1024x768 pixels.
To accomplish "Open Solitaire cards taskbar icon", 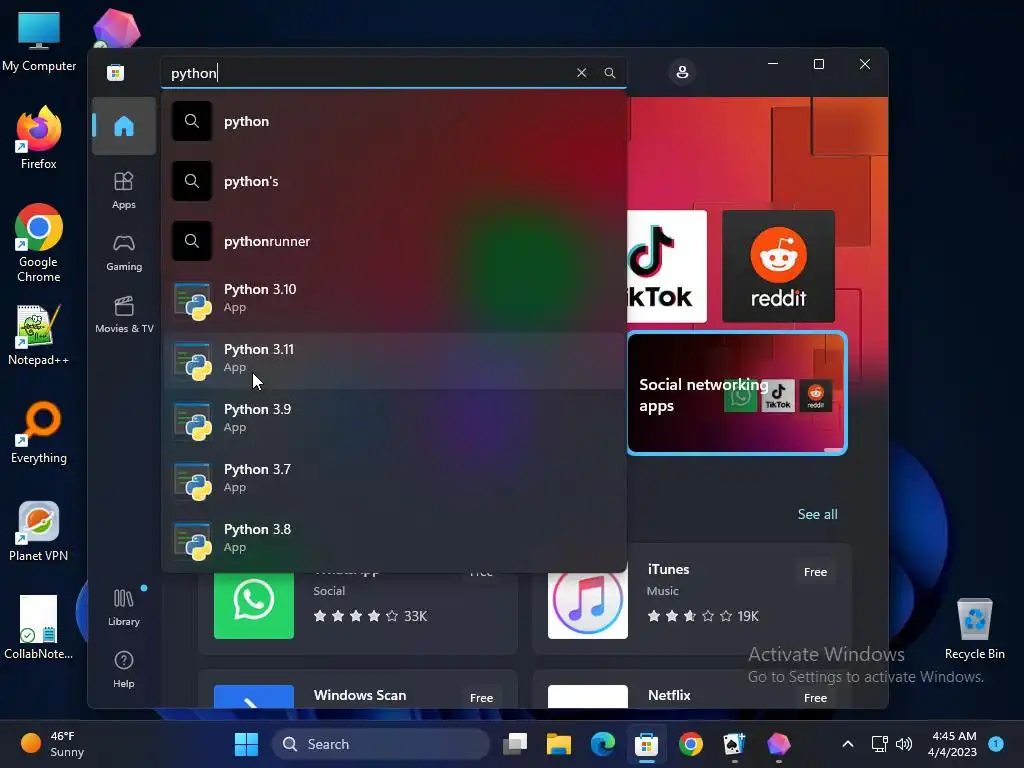I will pos(734,744).
